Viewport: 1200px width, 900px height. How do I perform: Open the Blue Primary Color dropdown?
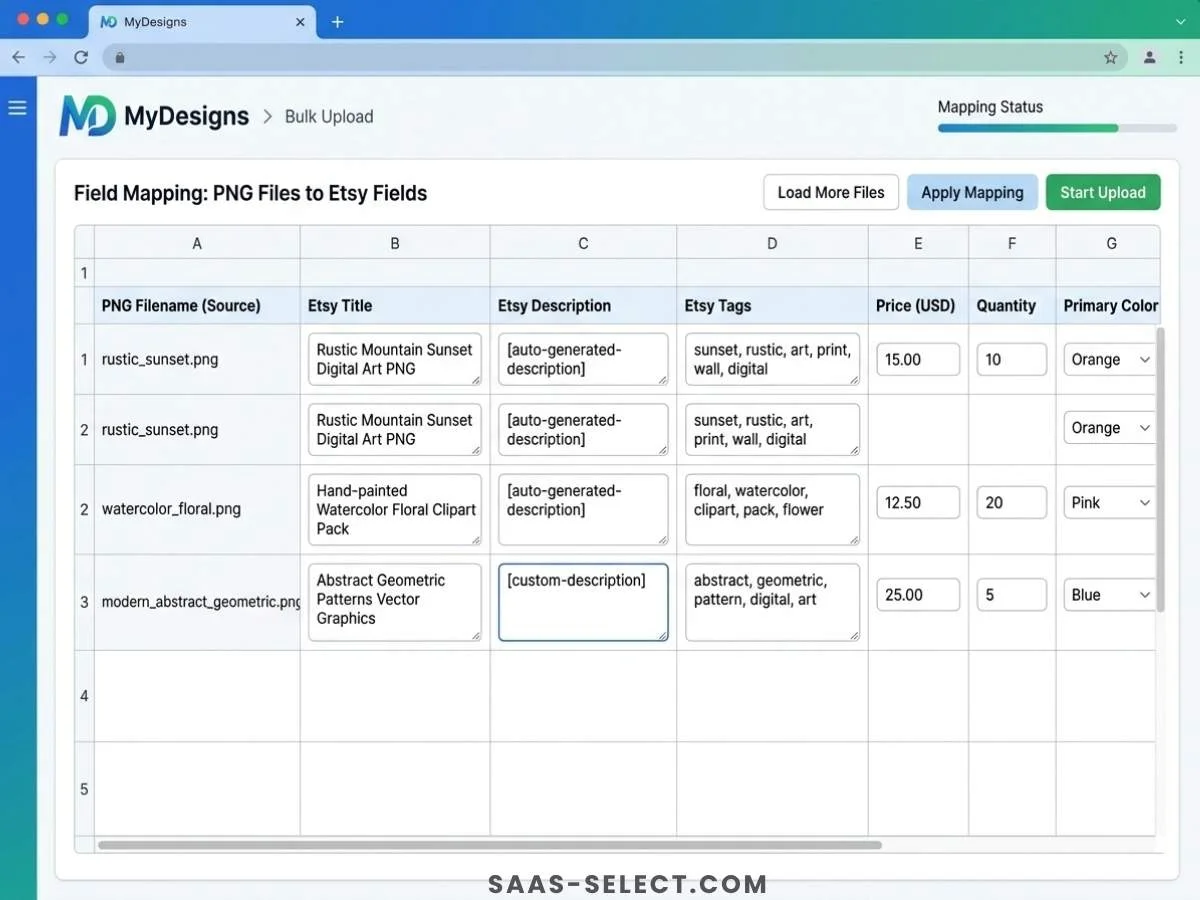point(1110,595)
